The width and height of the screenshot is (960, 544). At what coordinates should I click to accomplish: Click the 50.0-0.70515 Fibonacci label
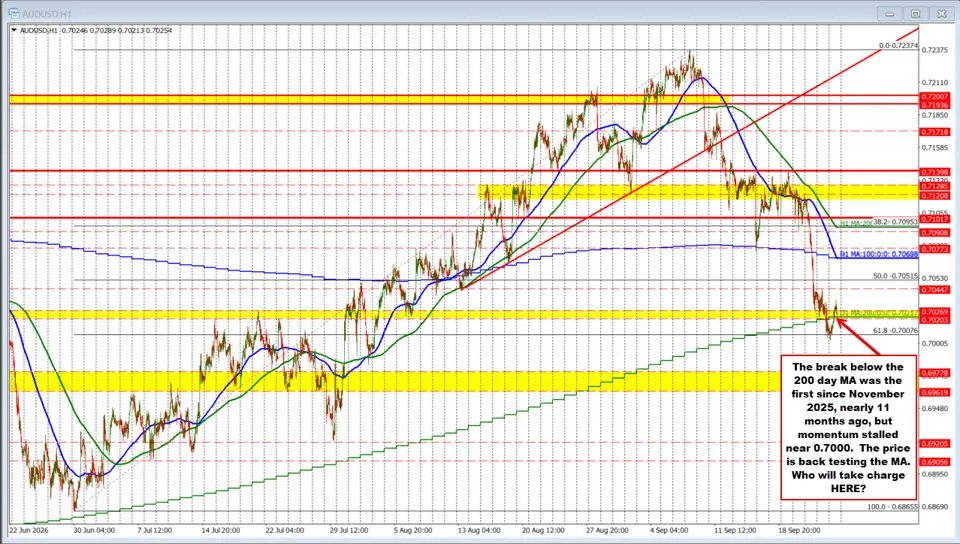896,276
